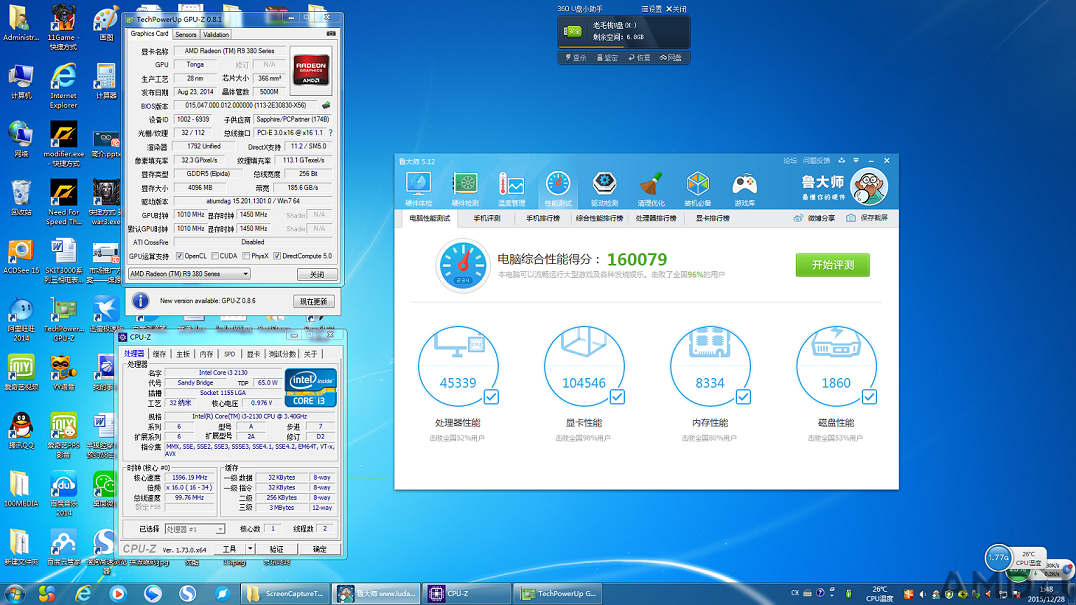Select the ACDSee 15 desktop icon
Screen dimensions: 1076x605
21,257
